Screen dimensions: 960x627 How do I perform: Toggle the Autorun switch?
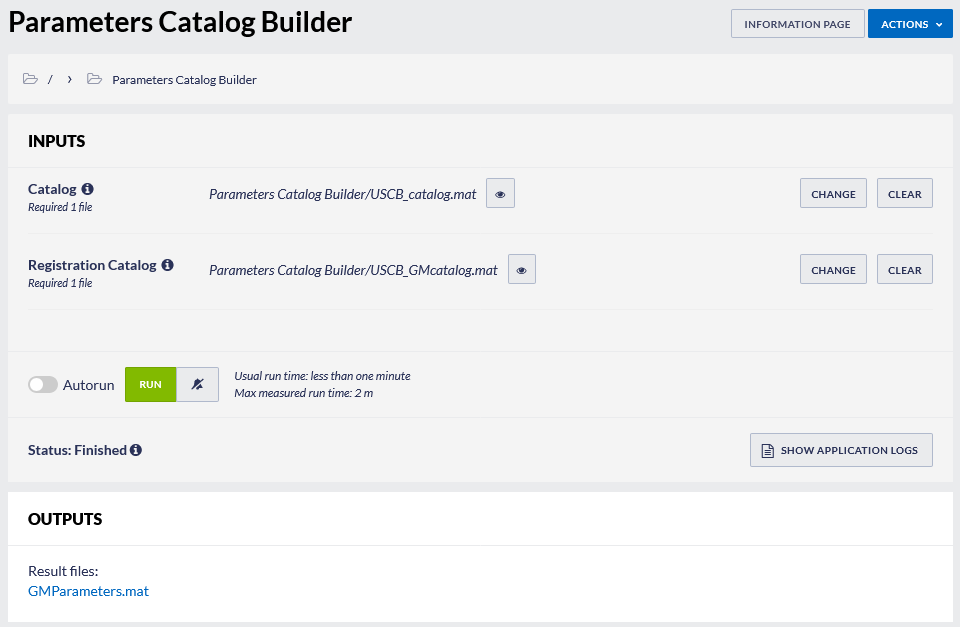click(43, 385)
